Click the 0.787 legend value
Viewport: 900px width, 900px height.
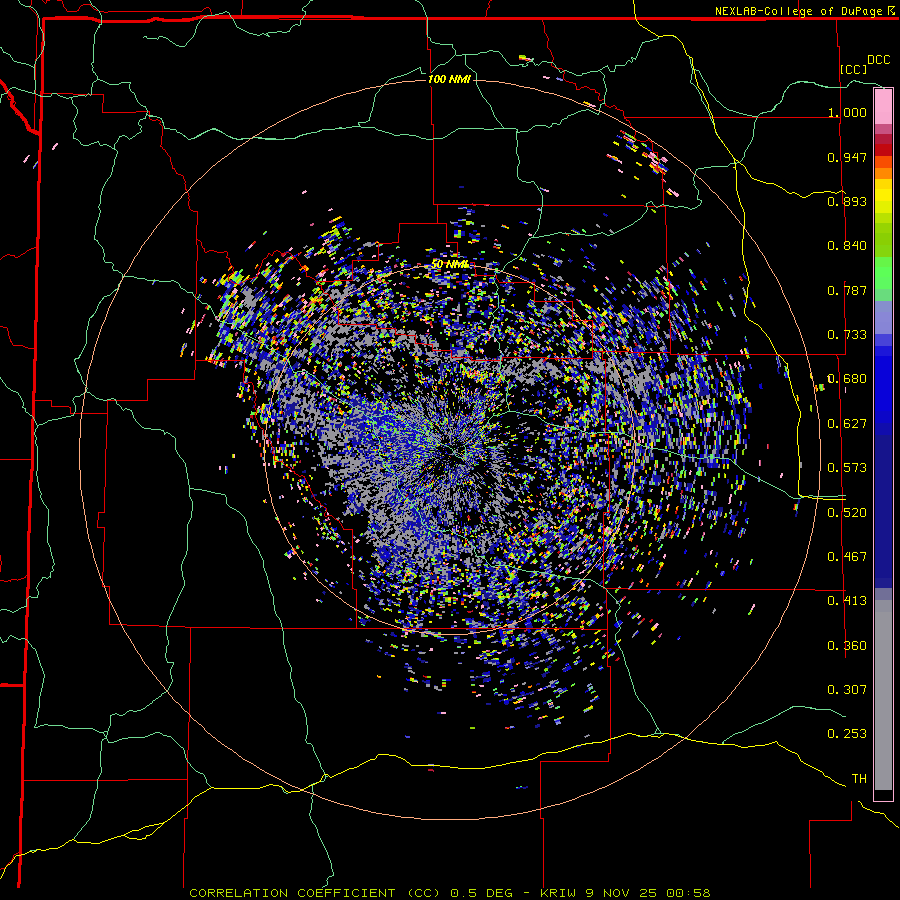pyautogui.click(x=847, y=290)
